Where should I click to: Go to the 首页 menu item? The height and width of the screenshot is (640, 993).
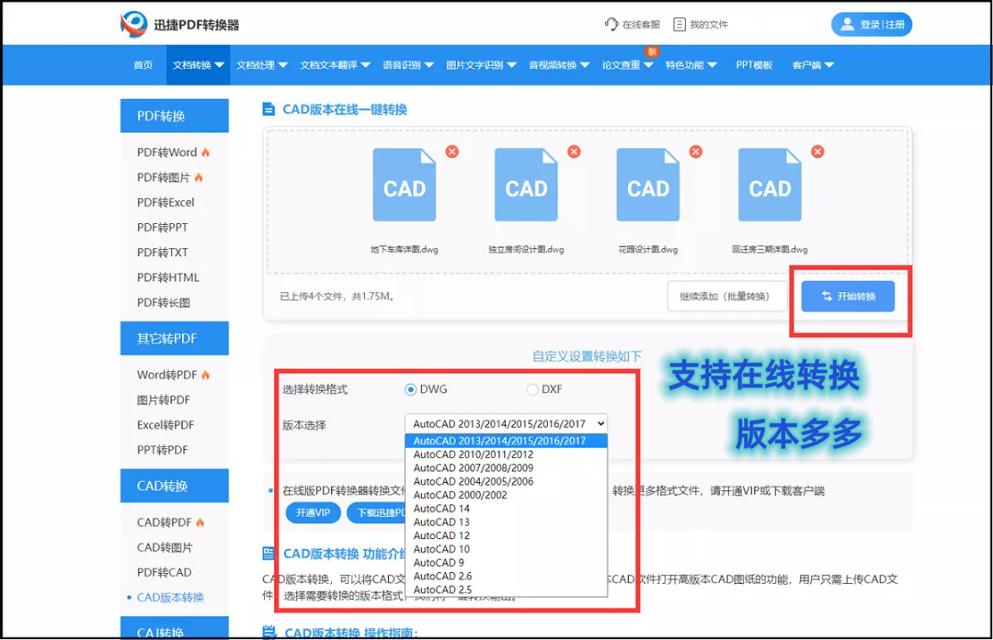pos(142,64)
